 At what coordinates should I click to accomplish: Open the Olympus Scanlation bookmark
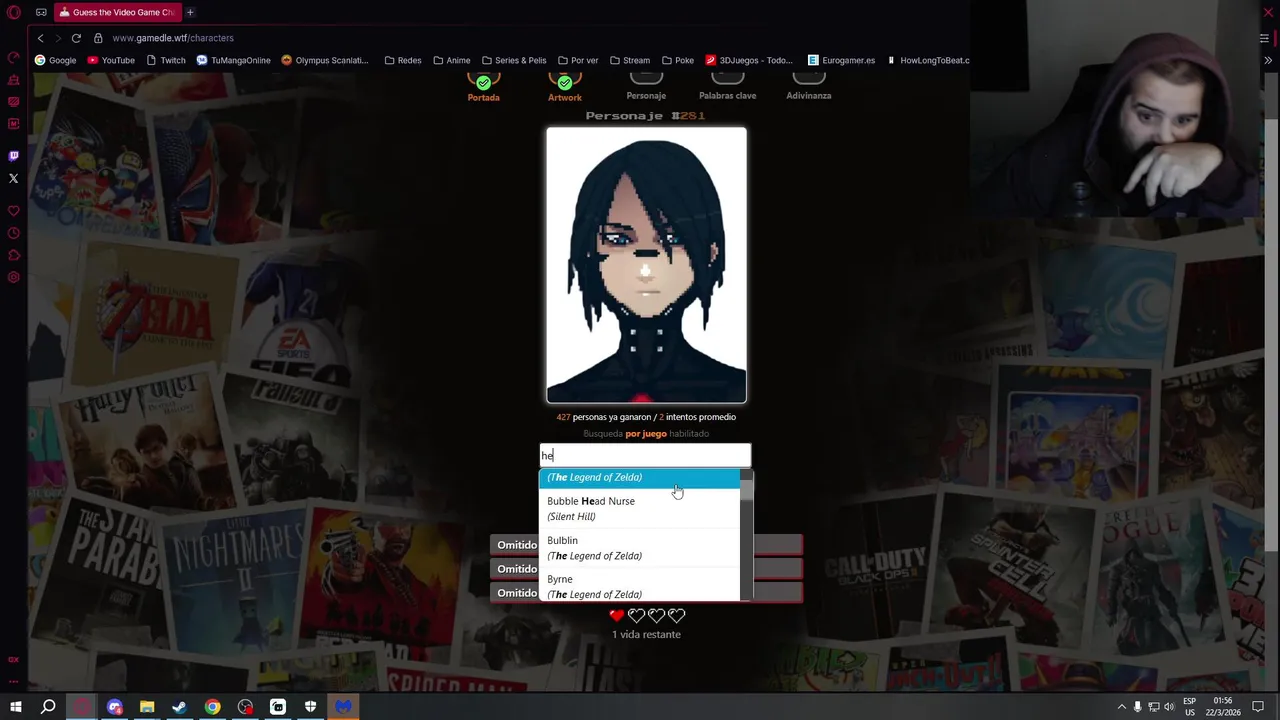tap(325, 60)
